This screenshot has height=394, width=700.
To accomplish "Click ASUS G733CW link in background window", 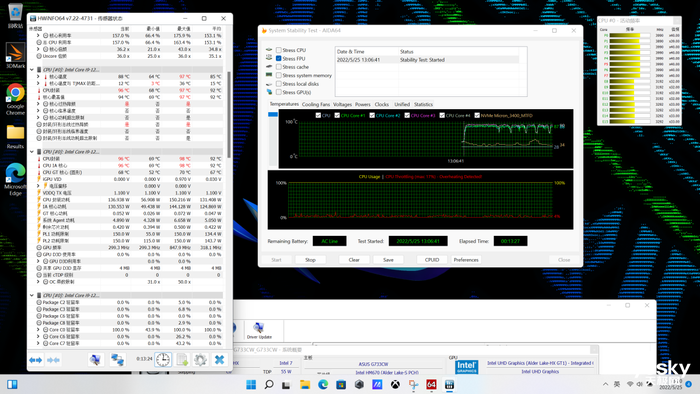I will tap(373, 364).
